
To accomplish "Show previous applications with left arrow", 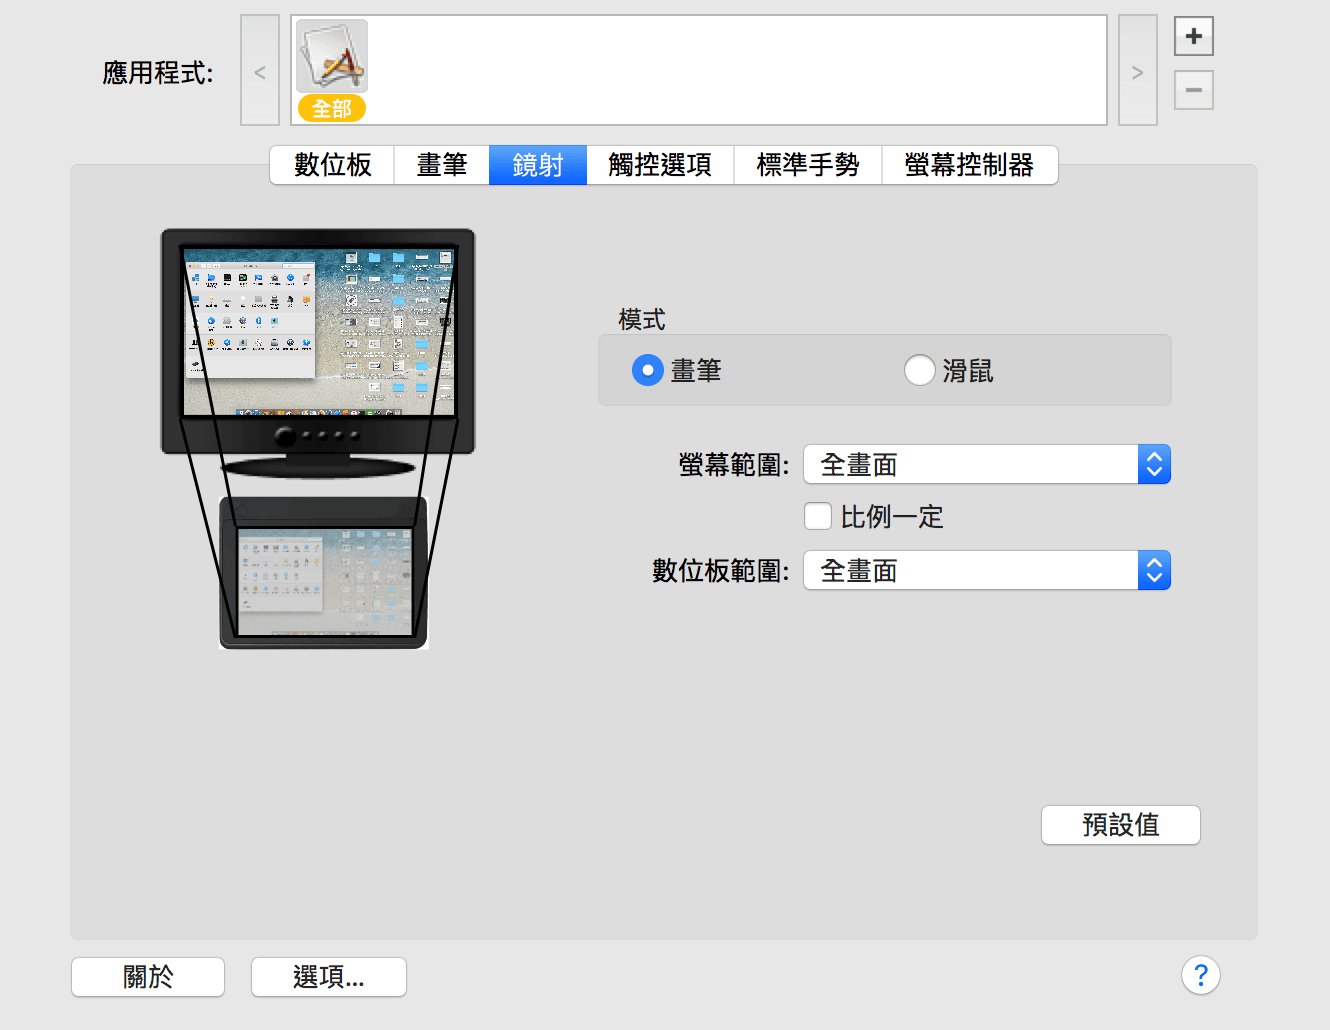I will [260, 71].
